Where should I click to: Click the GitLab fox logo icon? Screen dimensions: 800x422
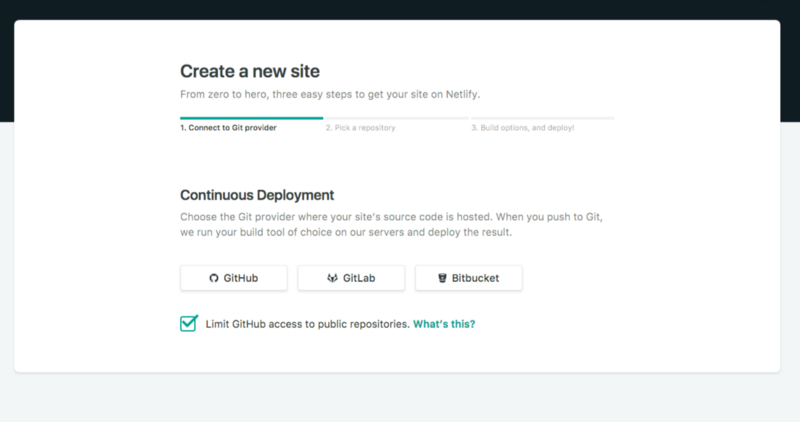(332, 278)
